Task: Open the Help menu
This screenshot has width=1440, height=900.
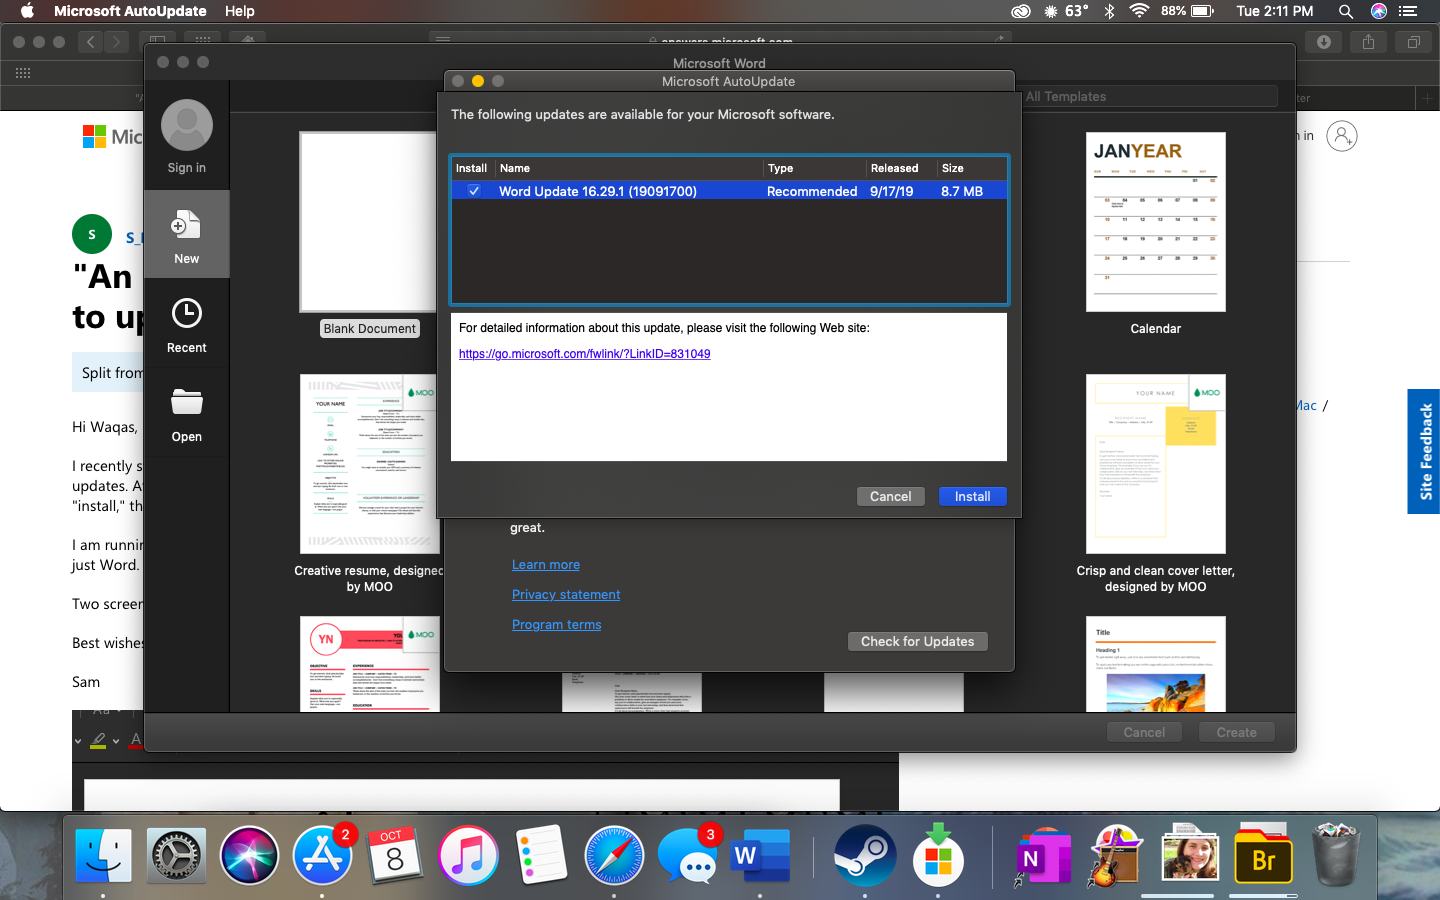Action: coord(239,11)
